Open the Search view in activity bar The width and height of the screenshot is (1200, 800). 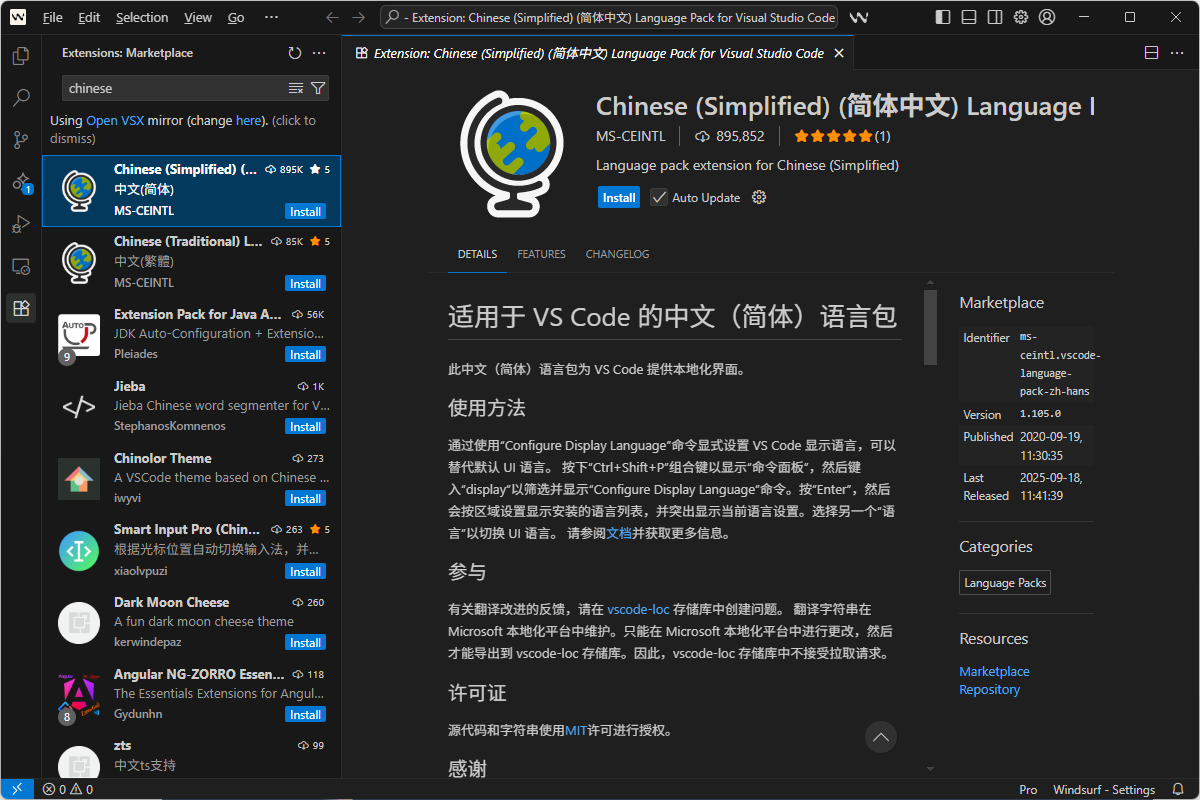pyautogui.click(x=20, y=98)
